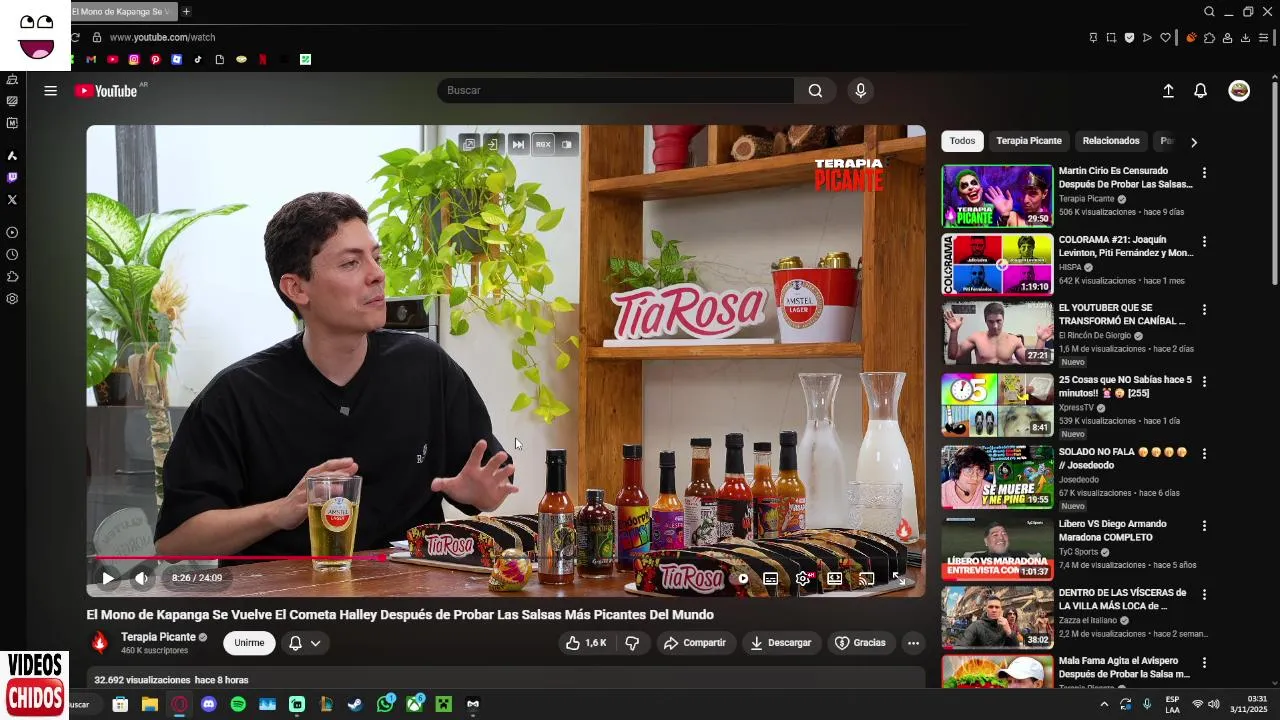Open the Terapia Picante channel avatar
The image size is (1280, 720).
(99, 643)
